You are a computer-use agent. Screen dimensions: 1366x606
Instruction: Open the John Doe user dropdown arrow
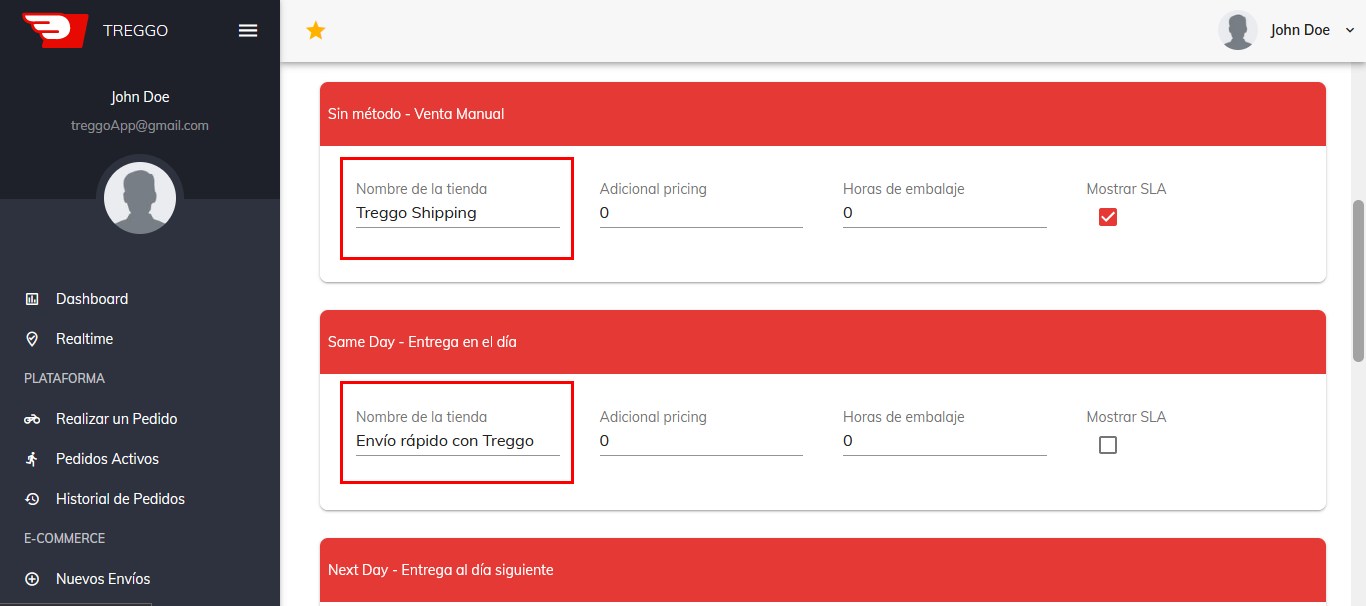point(1350,30)
